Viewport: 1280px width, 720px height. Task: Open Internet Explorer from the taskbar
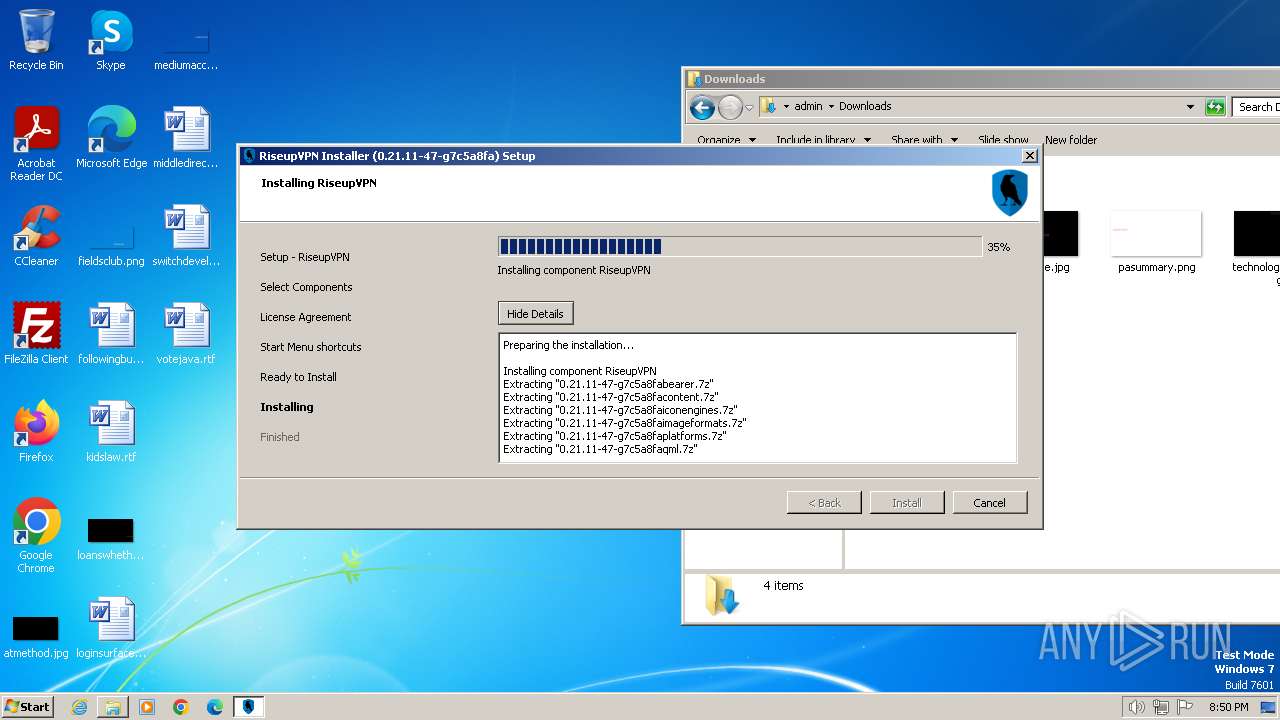[79, 707]
